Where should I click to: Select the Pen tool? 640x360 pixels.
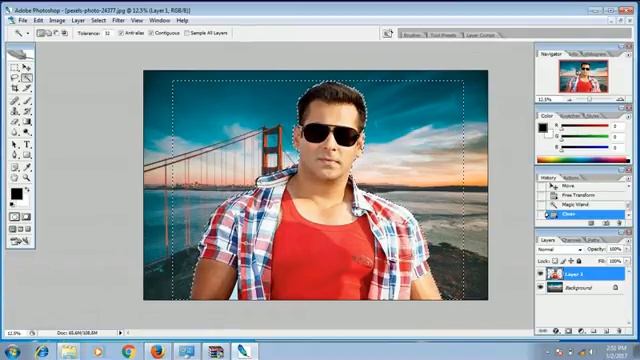coord(15,155)
